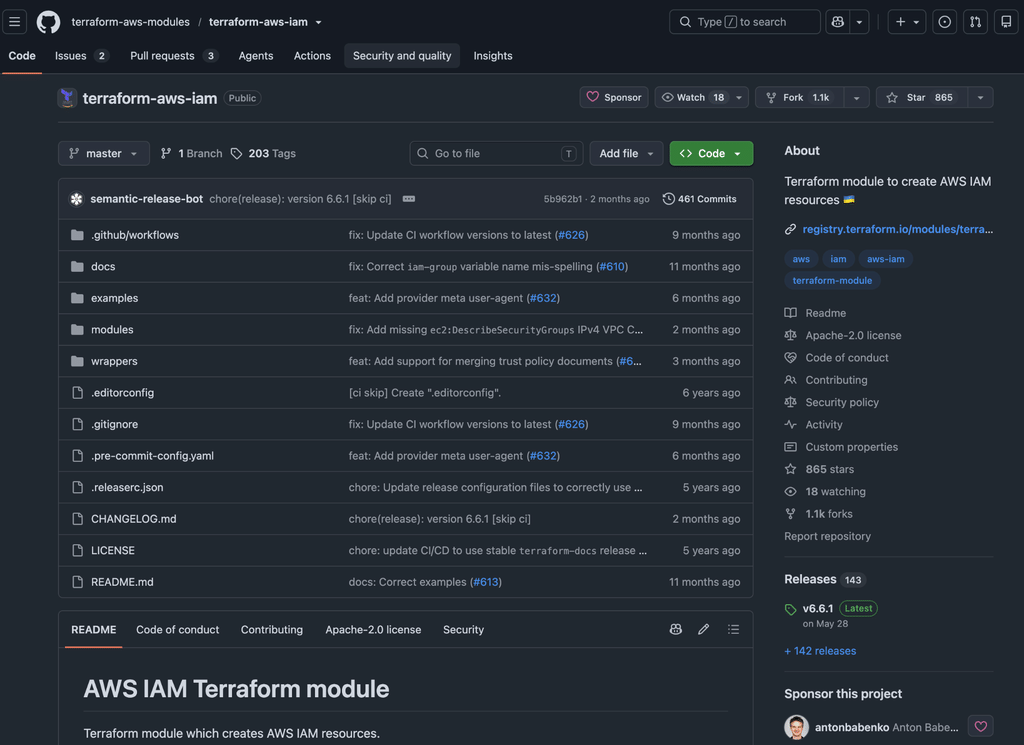
Task: Click the aws topic tag
Action: coord(801,259)
